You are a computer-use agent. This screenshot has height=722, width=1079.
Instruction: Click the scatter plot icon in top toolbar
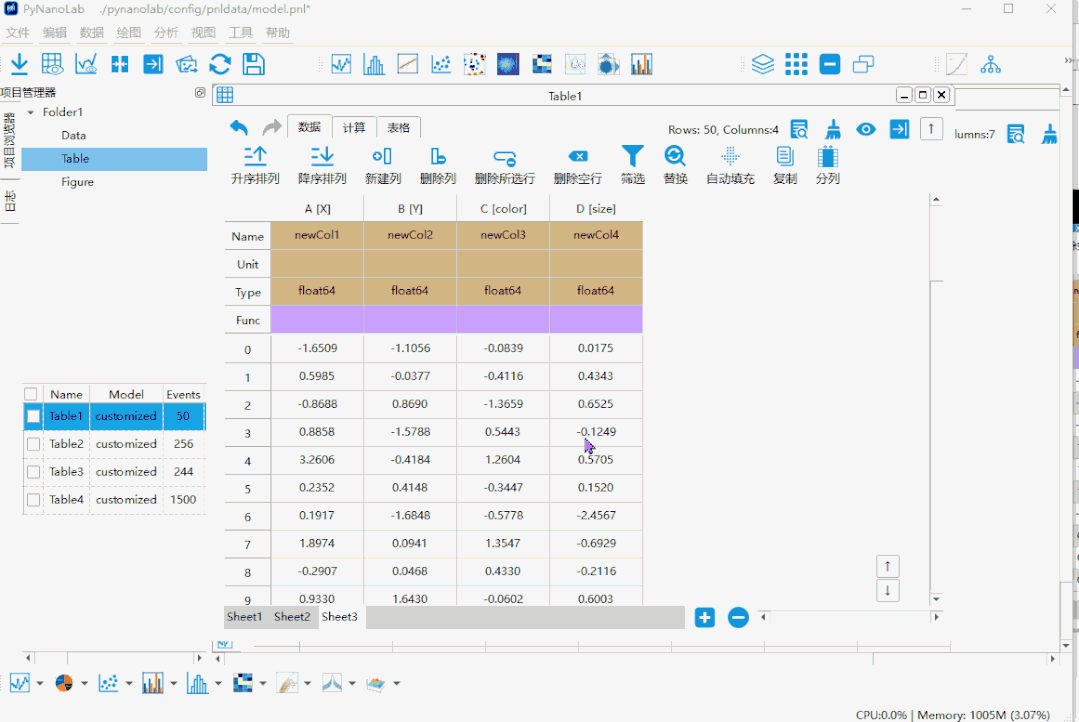[440, 64]
